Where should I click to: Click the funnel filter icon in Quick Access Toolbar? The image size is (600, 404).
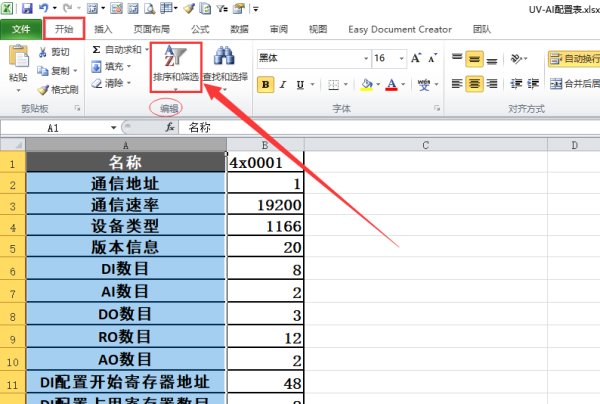pos(222,8)
